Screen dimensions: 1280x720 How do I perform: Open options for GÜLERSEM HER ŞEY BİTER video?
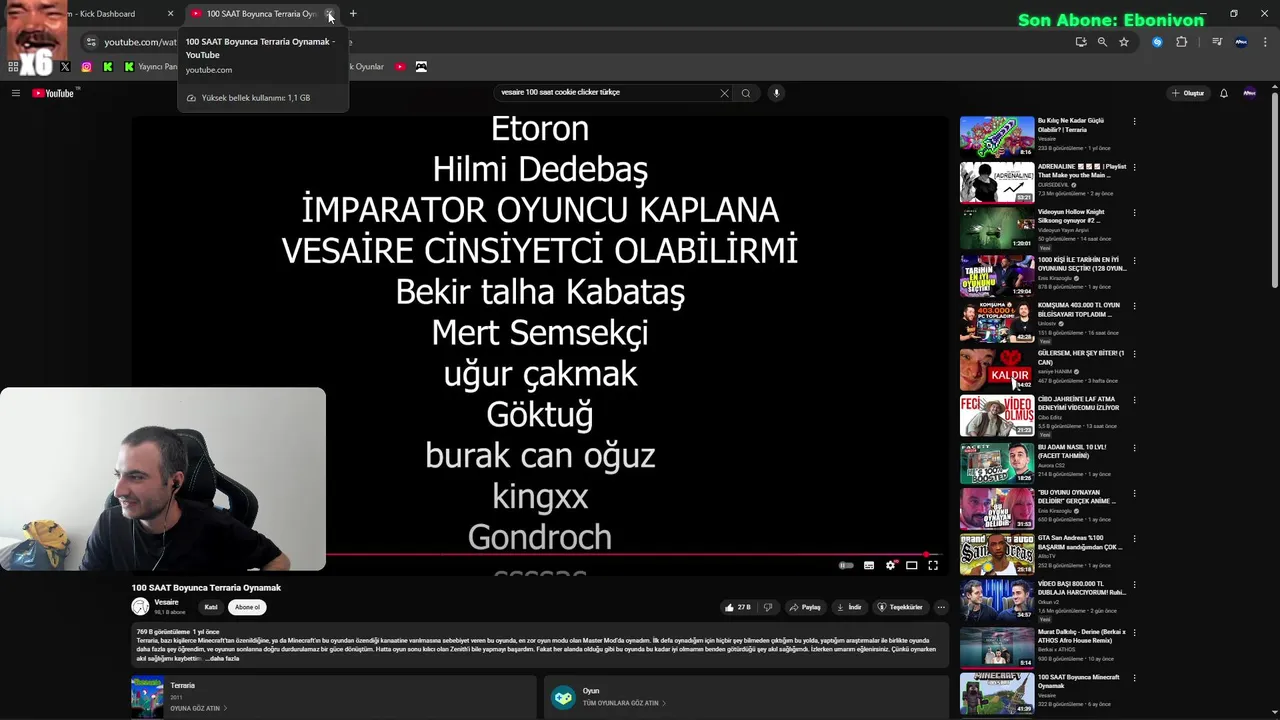pos(1134,354)
